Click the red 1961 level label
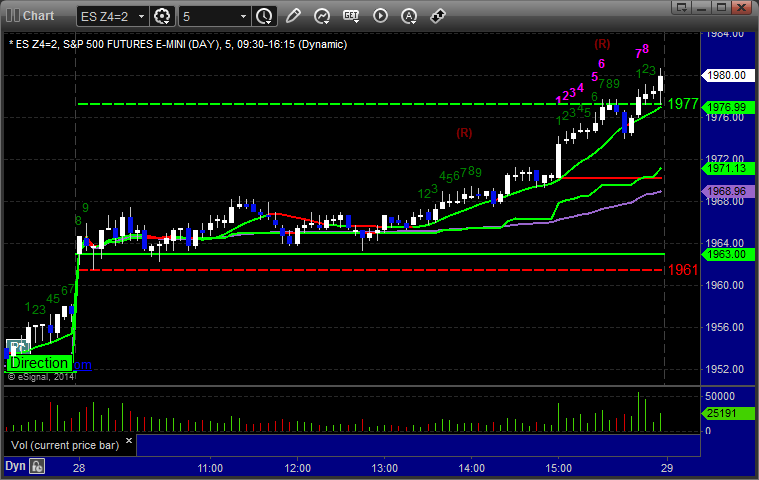The width and height of the screenshot is (759, 480). point(683,270)
